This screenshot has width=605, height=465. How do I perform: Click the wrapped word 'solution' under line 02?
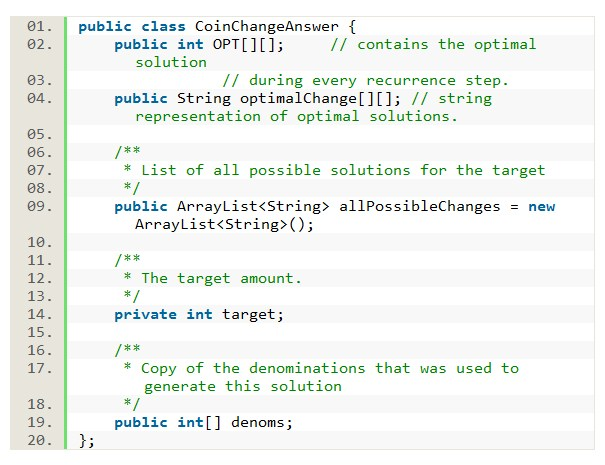click(x=171, y=63)
